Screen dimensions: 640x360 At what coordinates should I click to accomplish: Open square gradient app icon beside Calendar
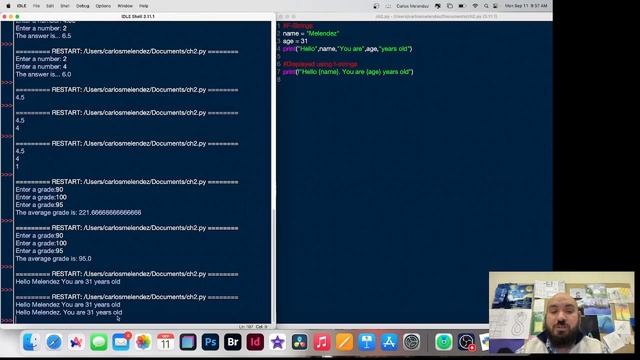(x=188, y=342)
